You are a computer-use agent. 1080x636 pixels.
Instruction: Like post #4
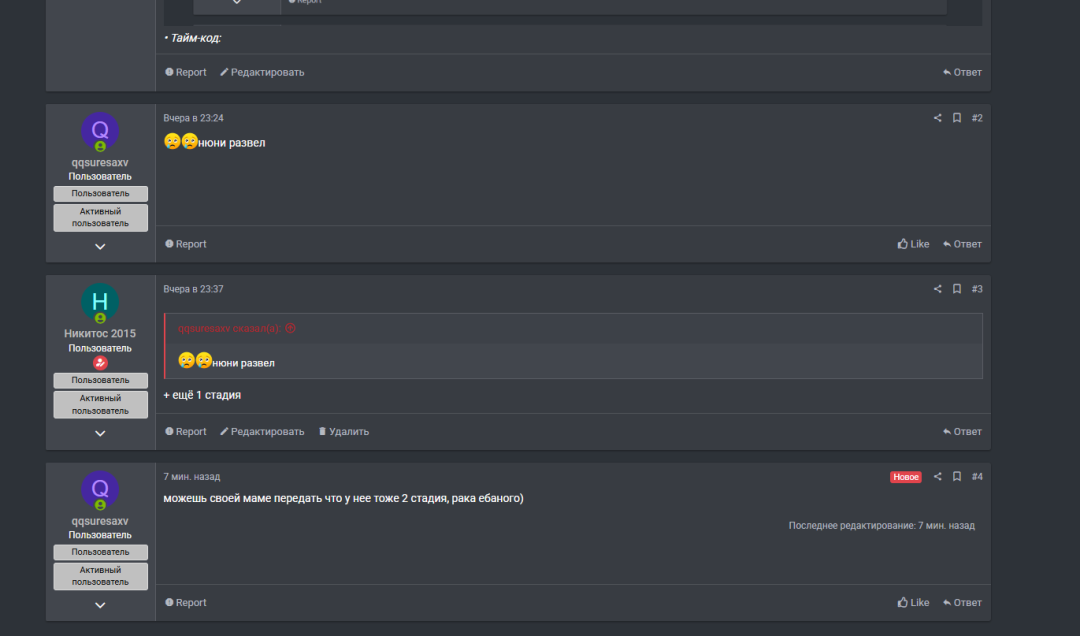tap(913, 603)
